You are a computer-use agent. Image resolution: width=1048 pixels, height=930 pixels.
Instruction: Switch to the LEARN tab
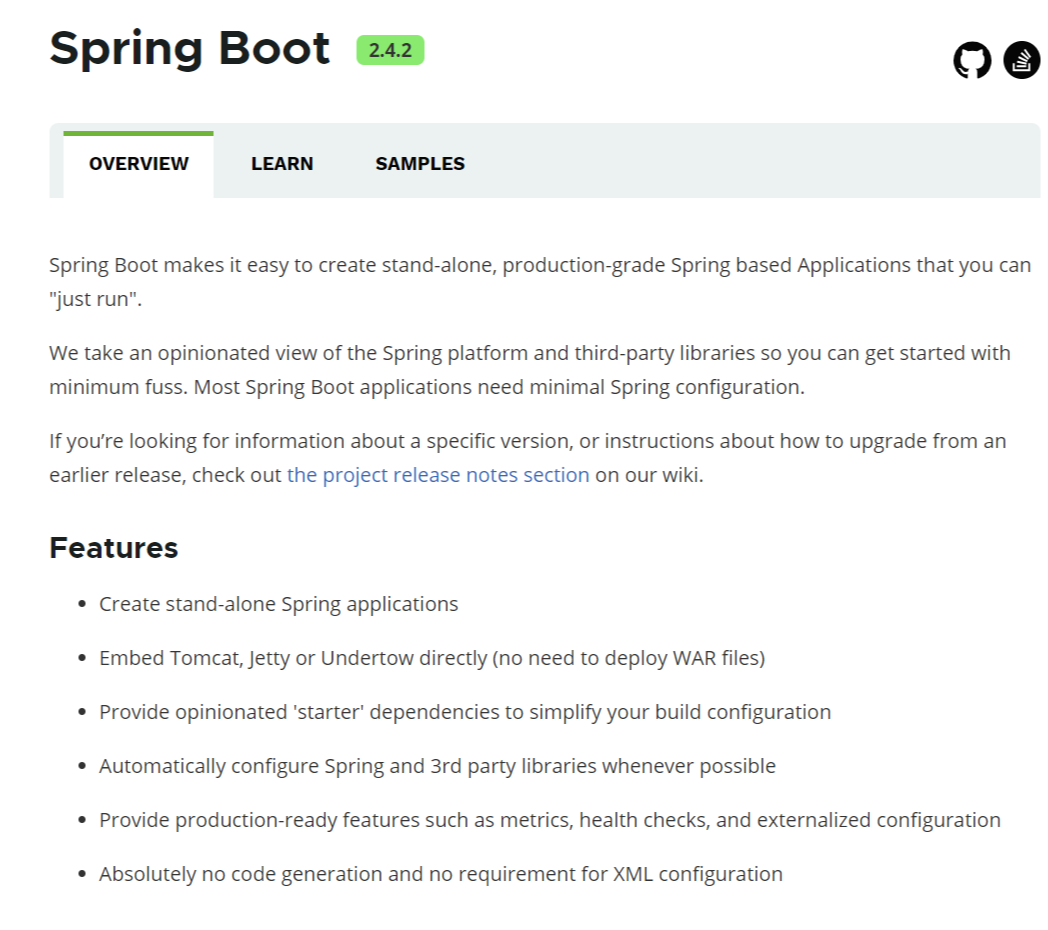pyautogui.click(x=282, y=164)
